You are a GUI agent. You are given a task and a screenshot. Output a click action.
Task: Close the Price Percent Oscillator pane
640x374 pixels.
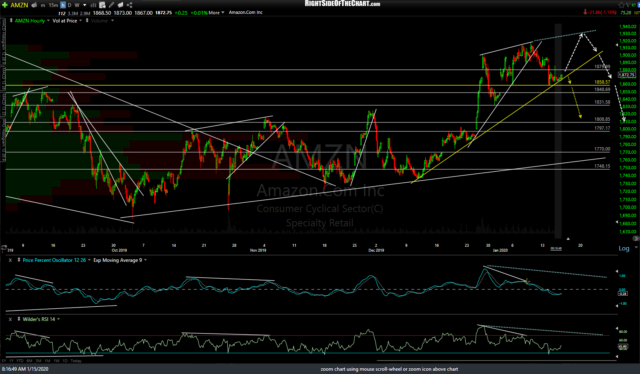(11, 260)
